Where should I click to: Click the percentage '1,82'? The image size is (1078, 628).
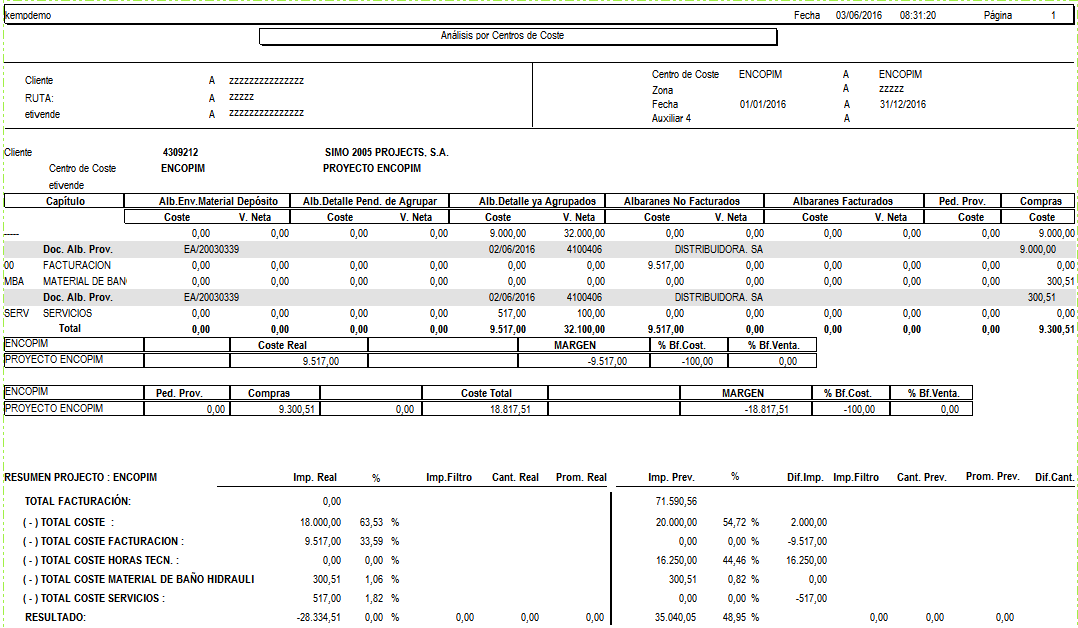pos(374,598)
